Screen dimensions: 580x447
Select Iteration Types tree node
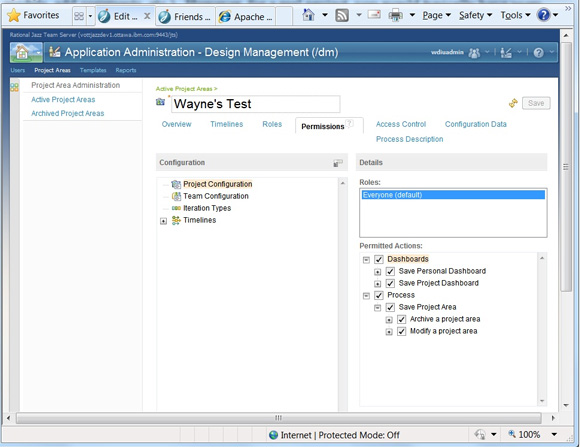click(x=207, y=208)
